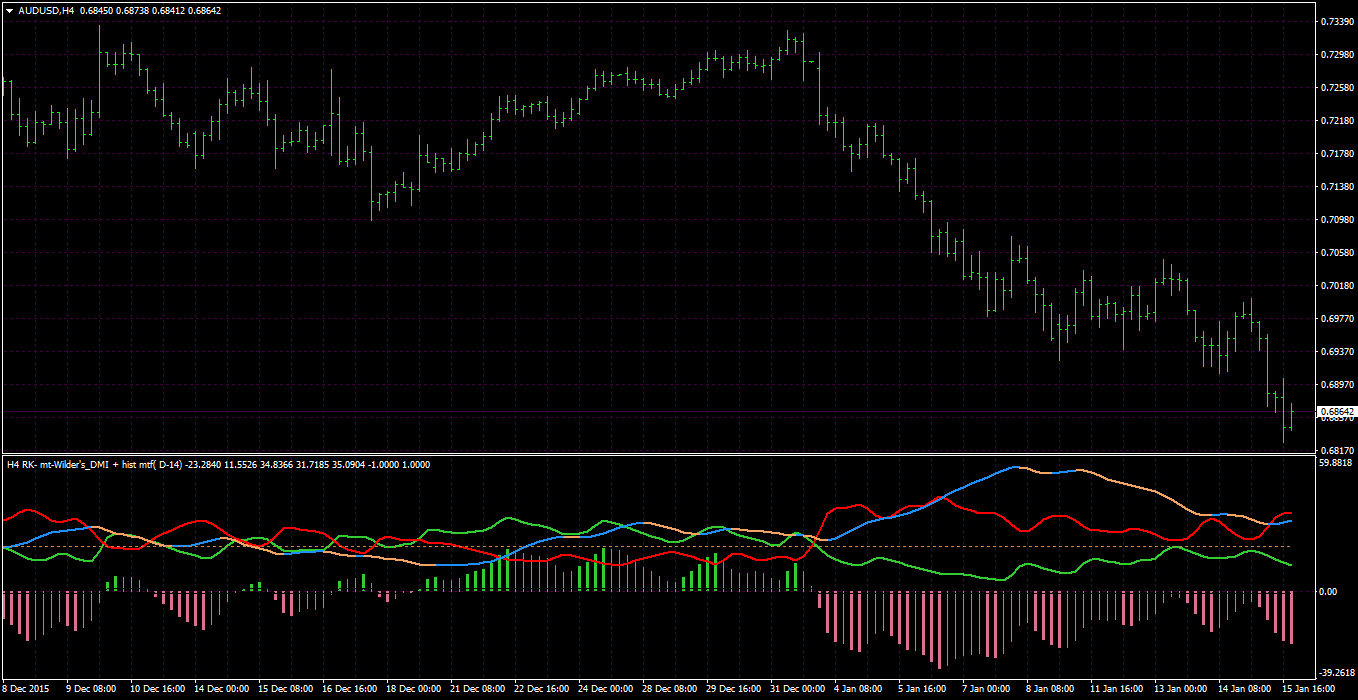
Task: Click the 21 Dec 08:00 time label
Action: [x=477, y=689]
